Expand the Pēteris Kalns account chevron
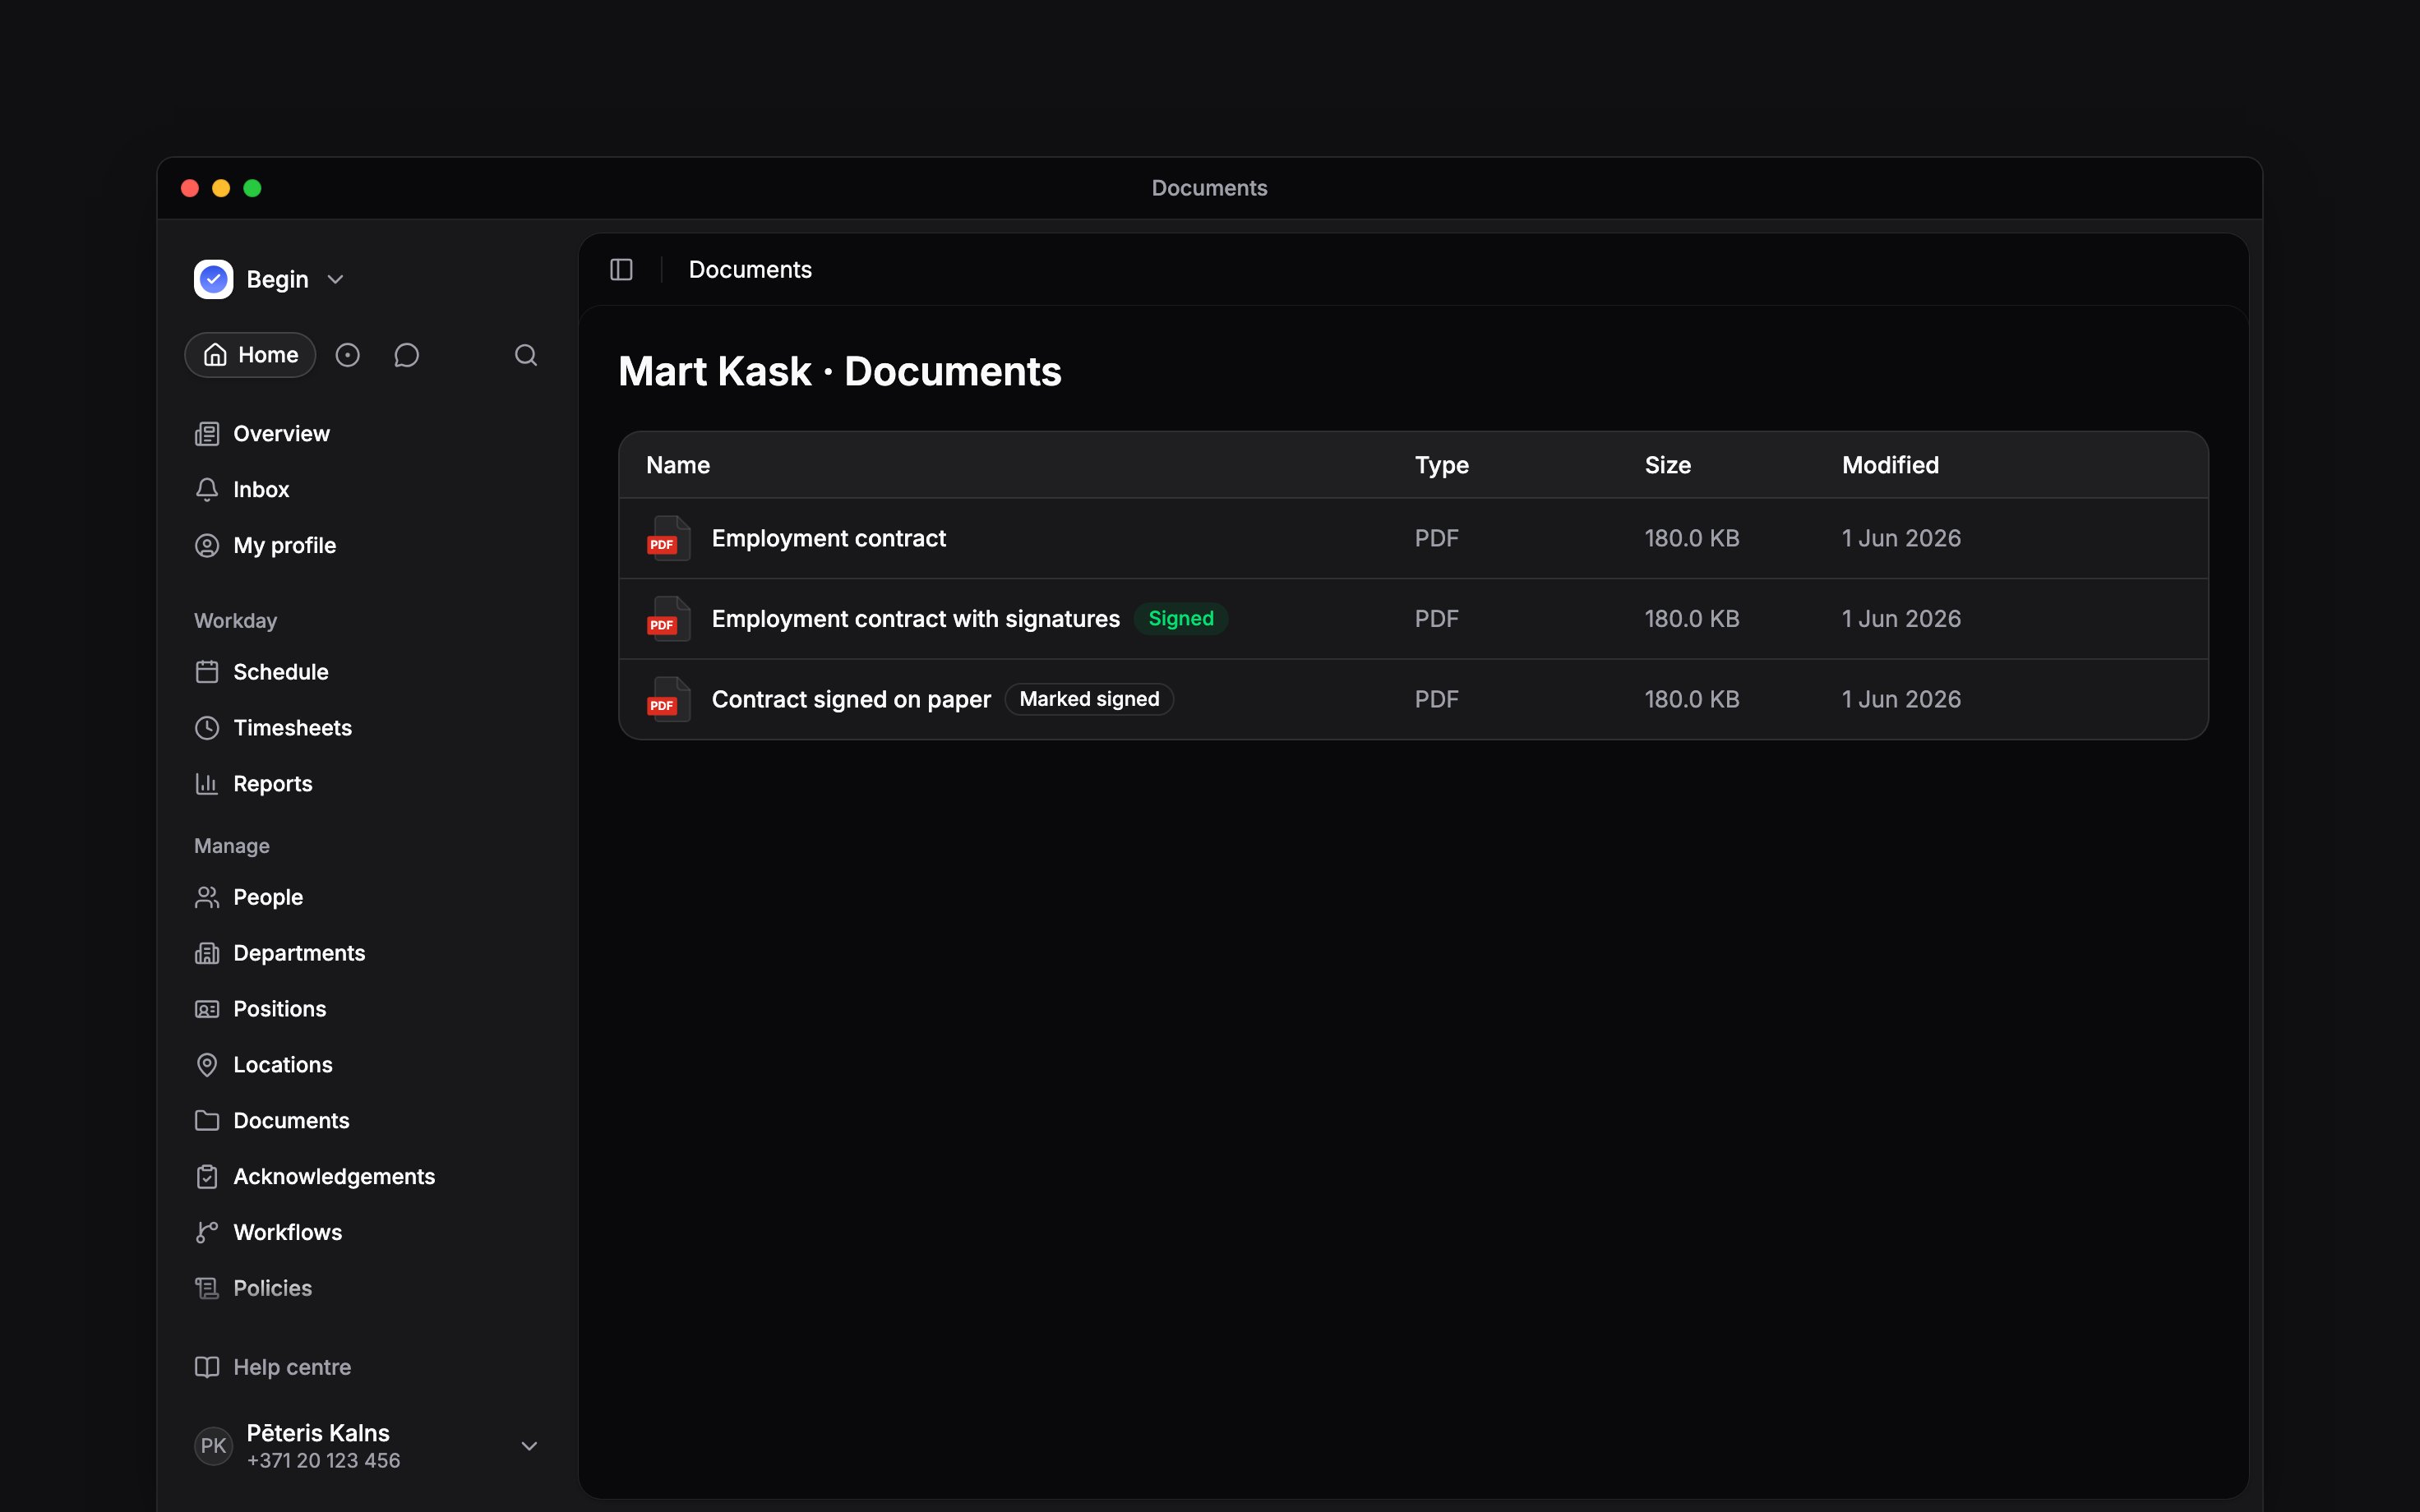The width and height of the screenshot is (2420, 1512). tap(530, 1446)
